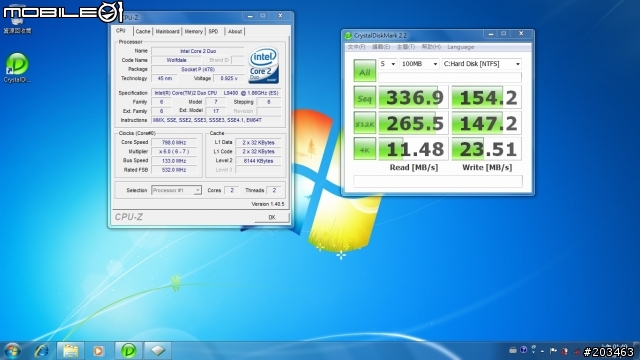640x360 pixels.
Task: Switch to the Cache tab
Action: pos(143,31)
